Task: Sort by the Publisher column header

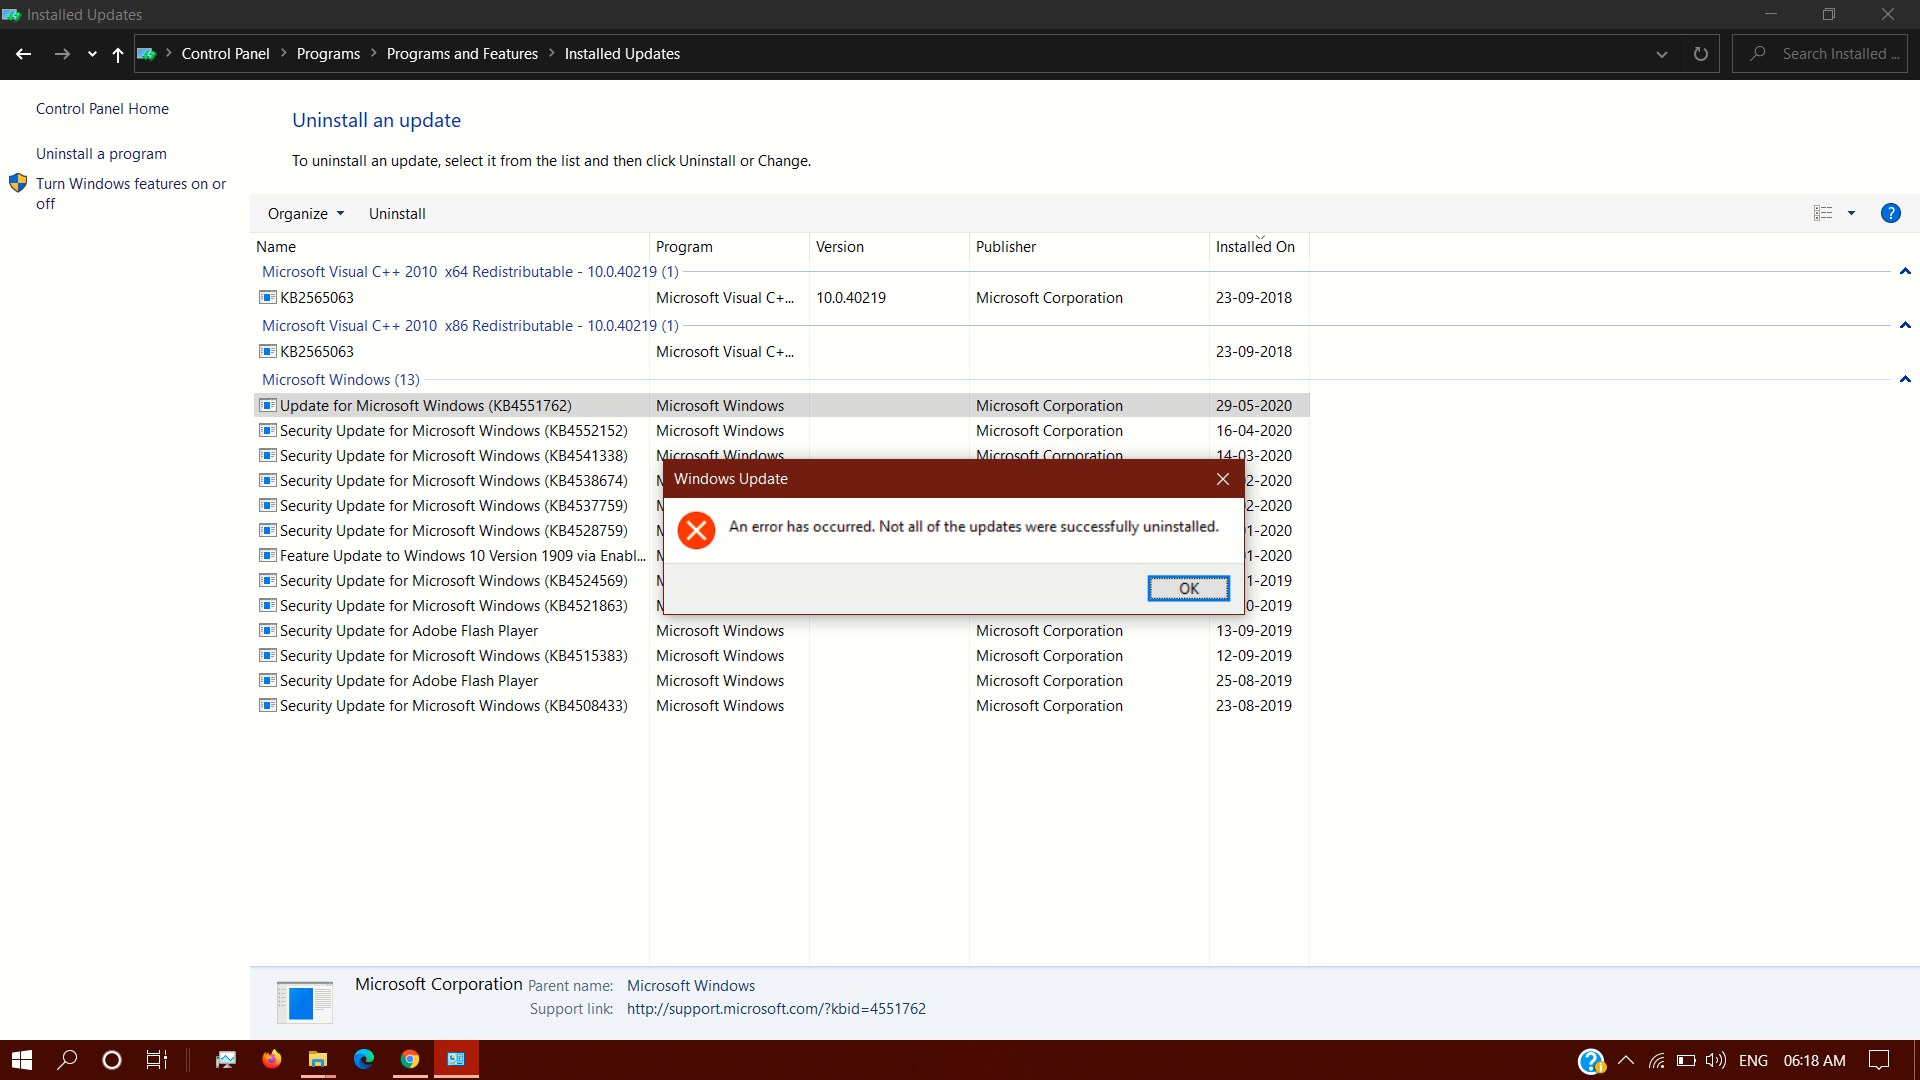Action: tap(1089, 247)
